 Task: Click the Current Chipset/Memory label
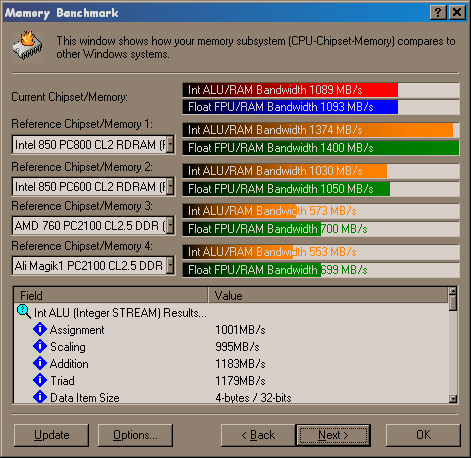click(69, 97)
